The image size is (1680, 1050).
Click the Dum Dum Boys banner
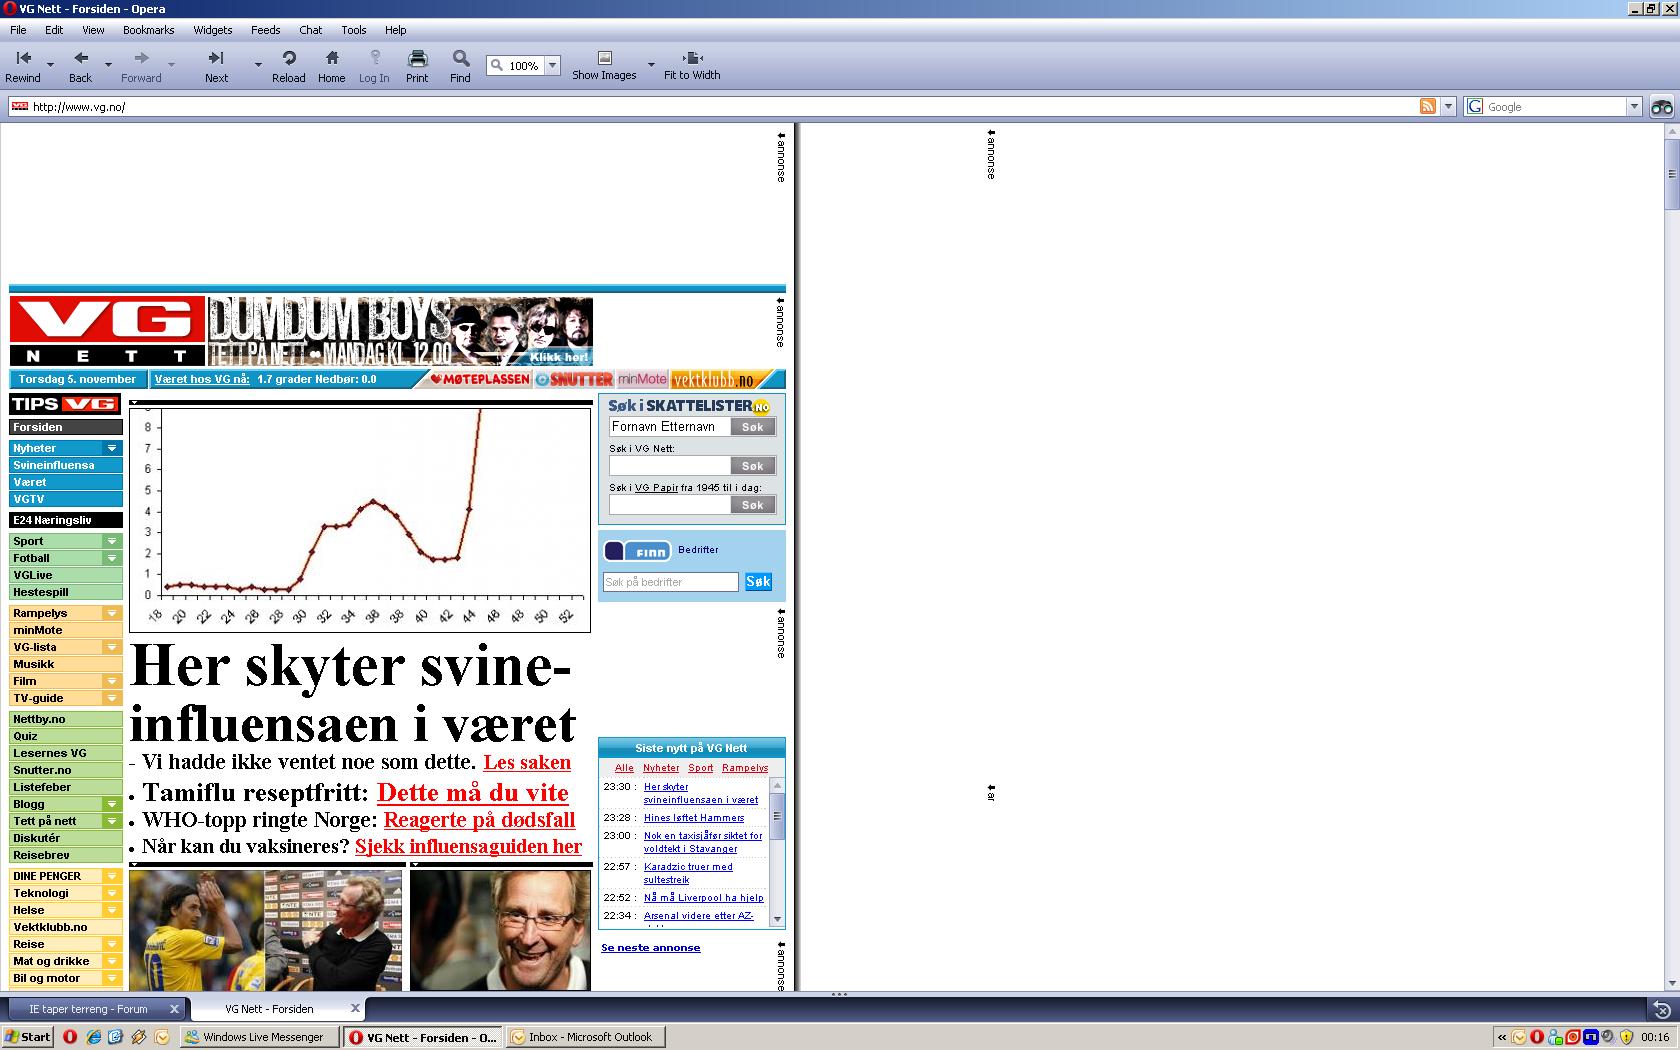click(400, 331)
